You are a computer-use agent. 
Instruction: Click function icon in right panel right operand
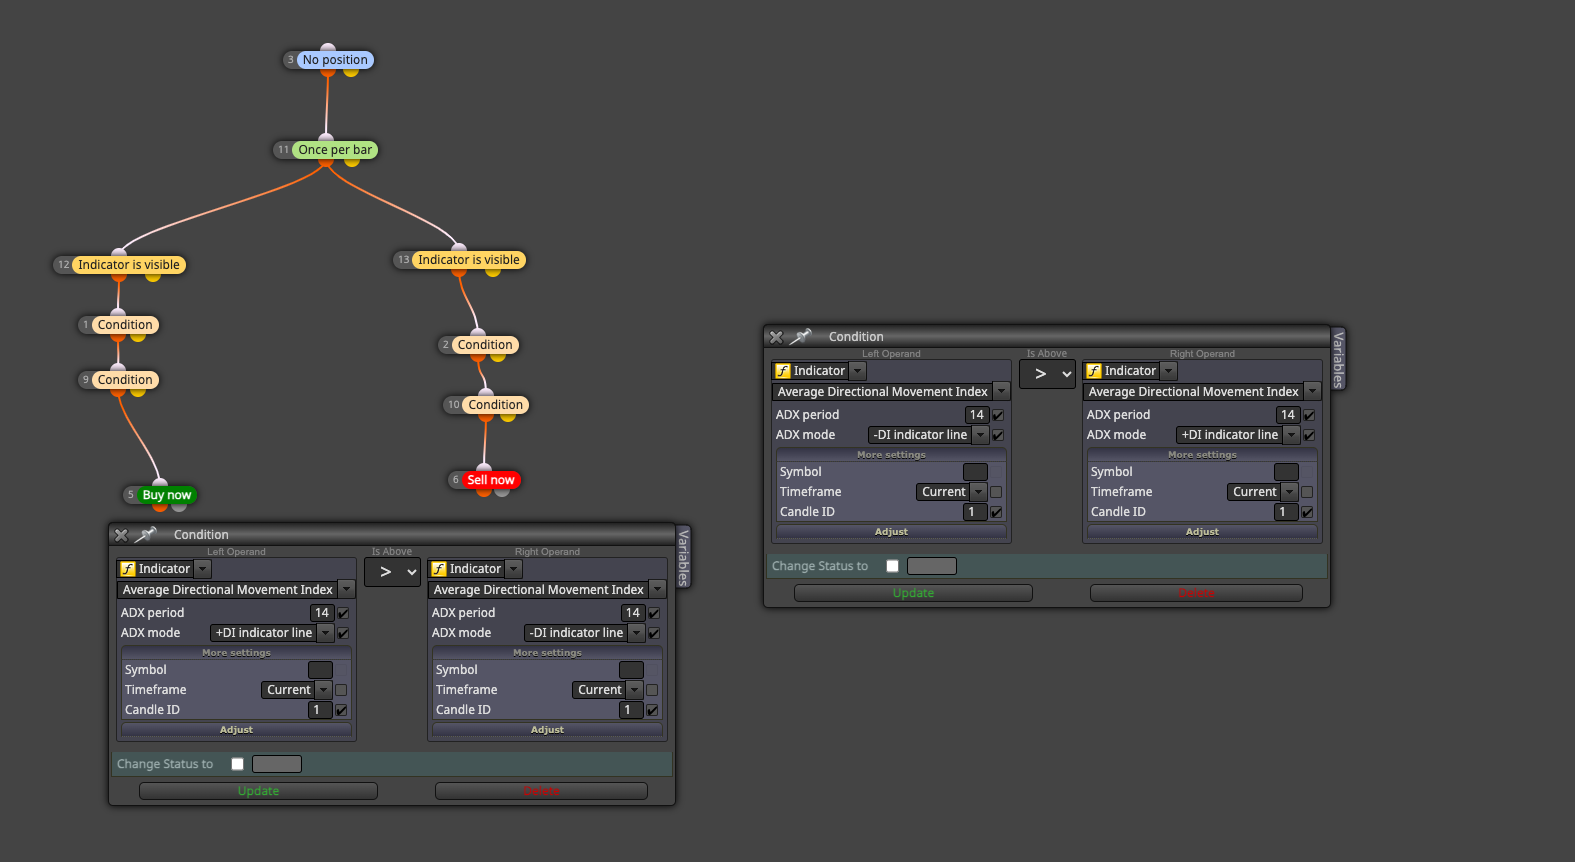[x=1094, y=371]
